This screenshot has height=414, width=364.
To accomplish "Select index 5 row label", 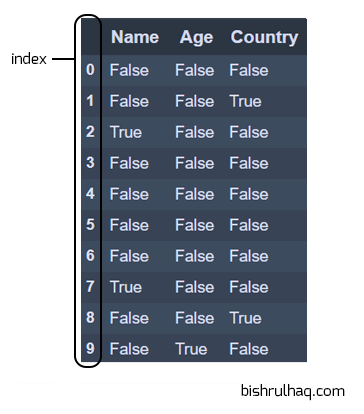I will coord(90,224).
